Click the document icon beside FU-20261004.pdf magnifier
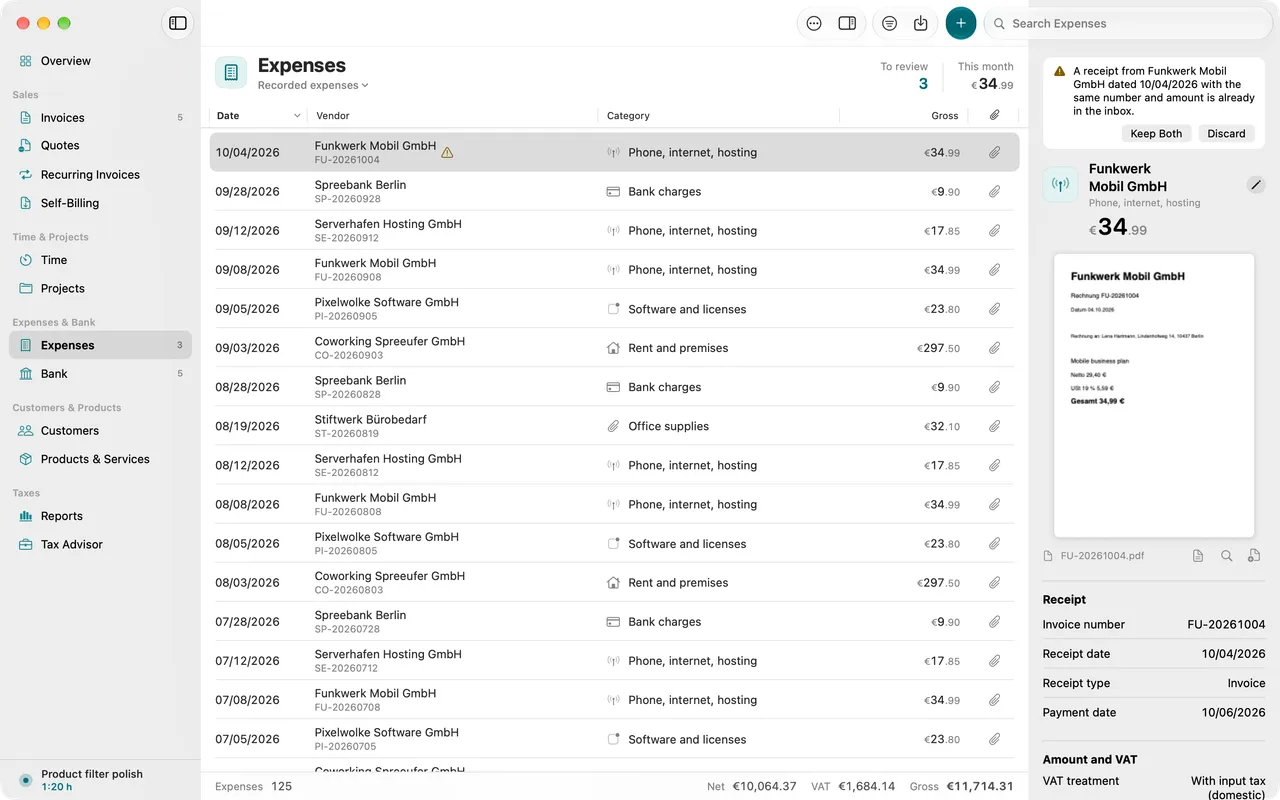The width and height of the screenshot is (1280, 800). point(1198,556)
